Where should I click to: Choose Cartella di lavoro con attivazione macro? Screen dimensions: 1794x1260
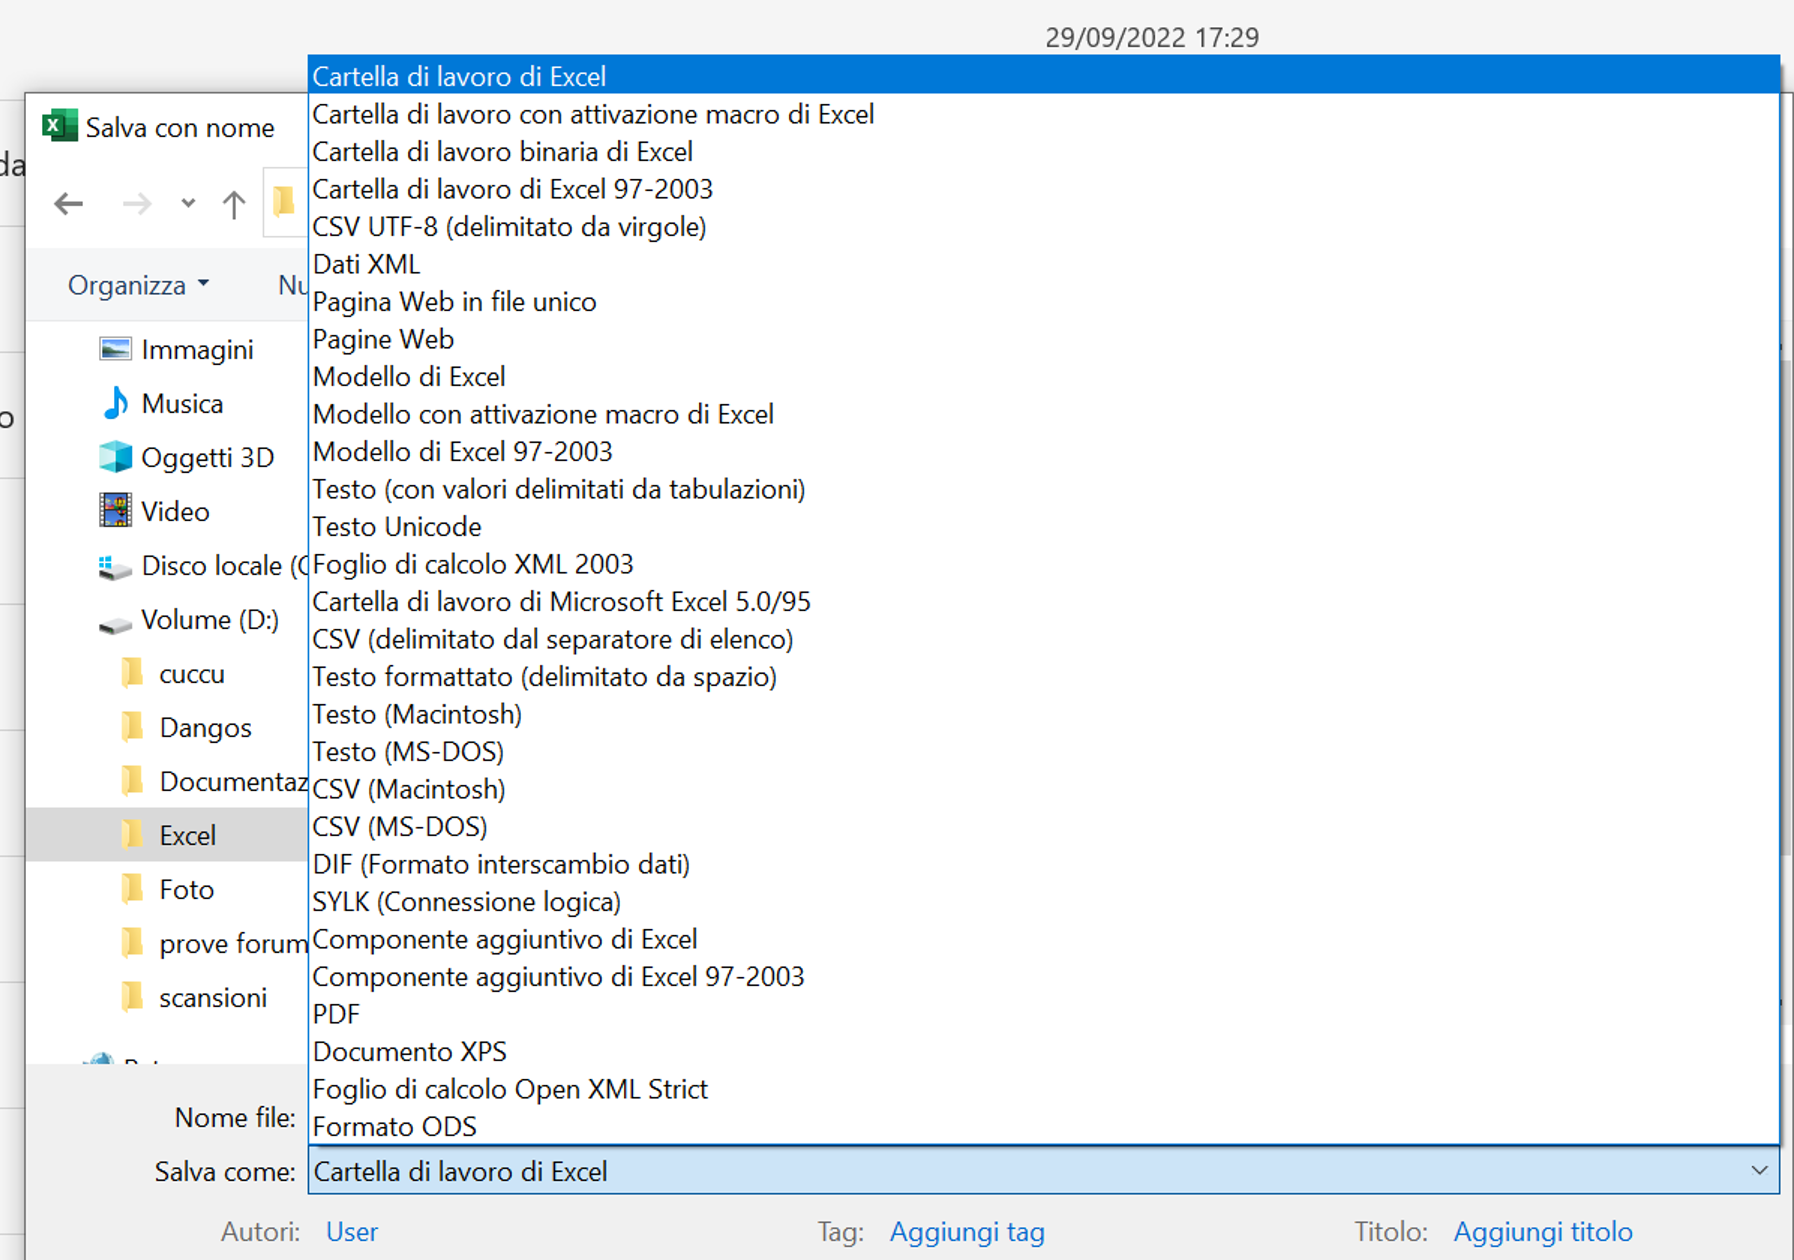point(1044,114)
